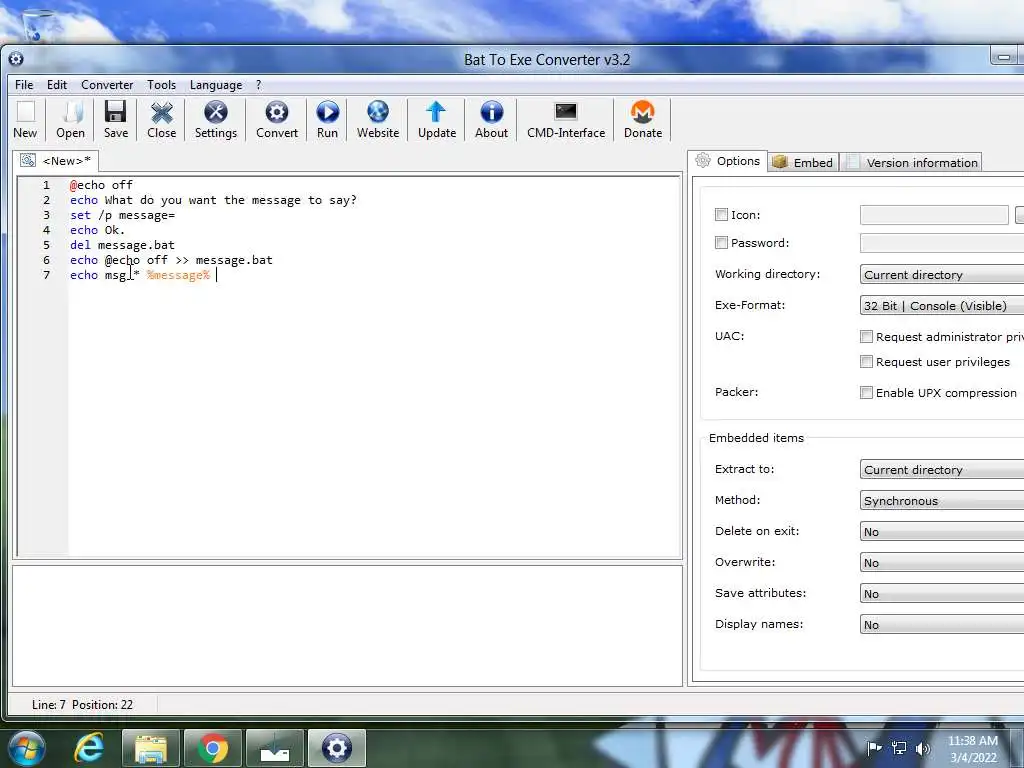Click editor line 1 '@echo off'
The height and width of the screenshot is (768, 1024).
[x=101, y=185]
